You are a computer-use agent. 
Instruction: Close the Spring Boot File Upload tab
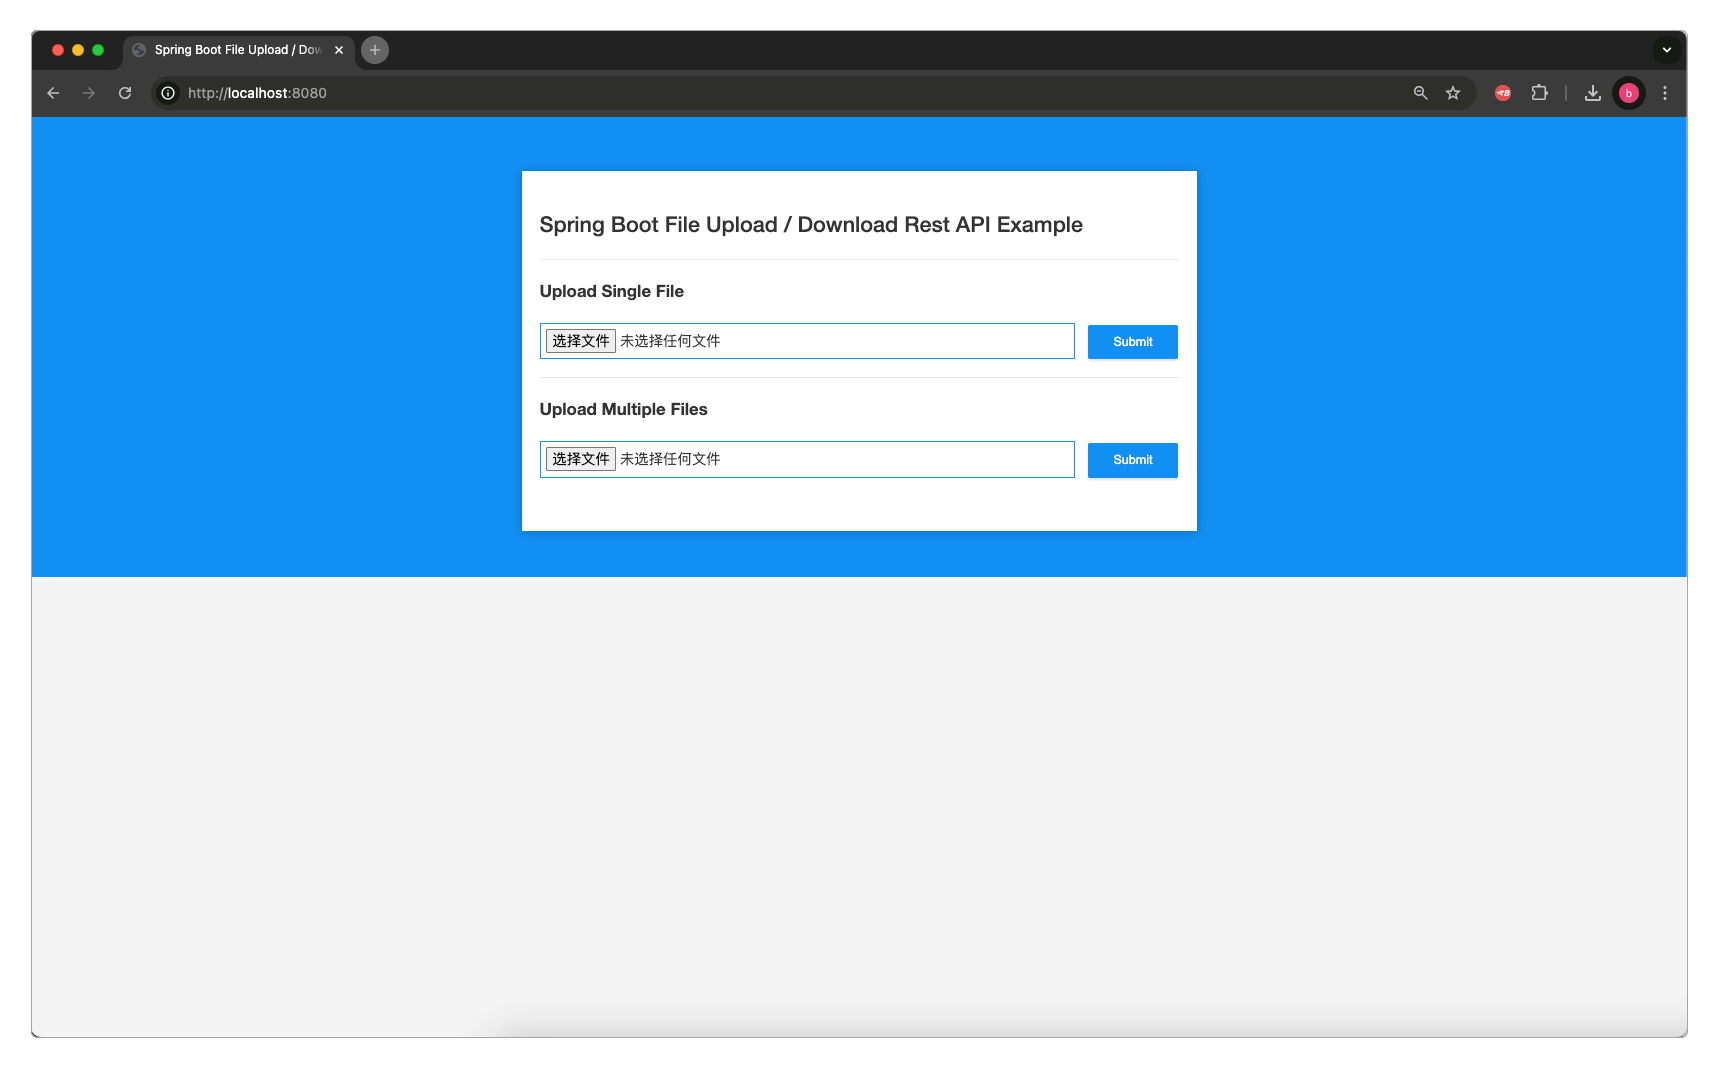pyautogui.click(x=339, y=50)
